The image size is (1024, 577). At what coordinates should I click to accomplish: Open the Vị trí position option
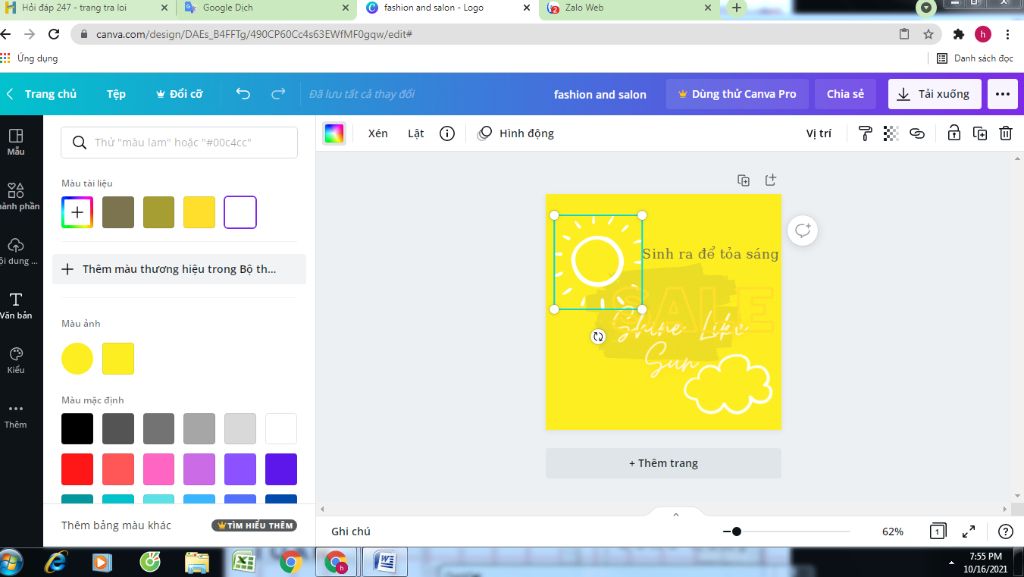818,133
